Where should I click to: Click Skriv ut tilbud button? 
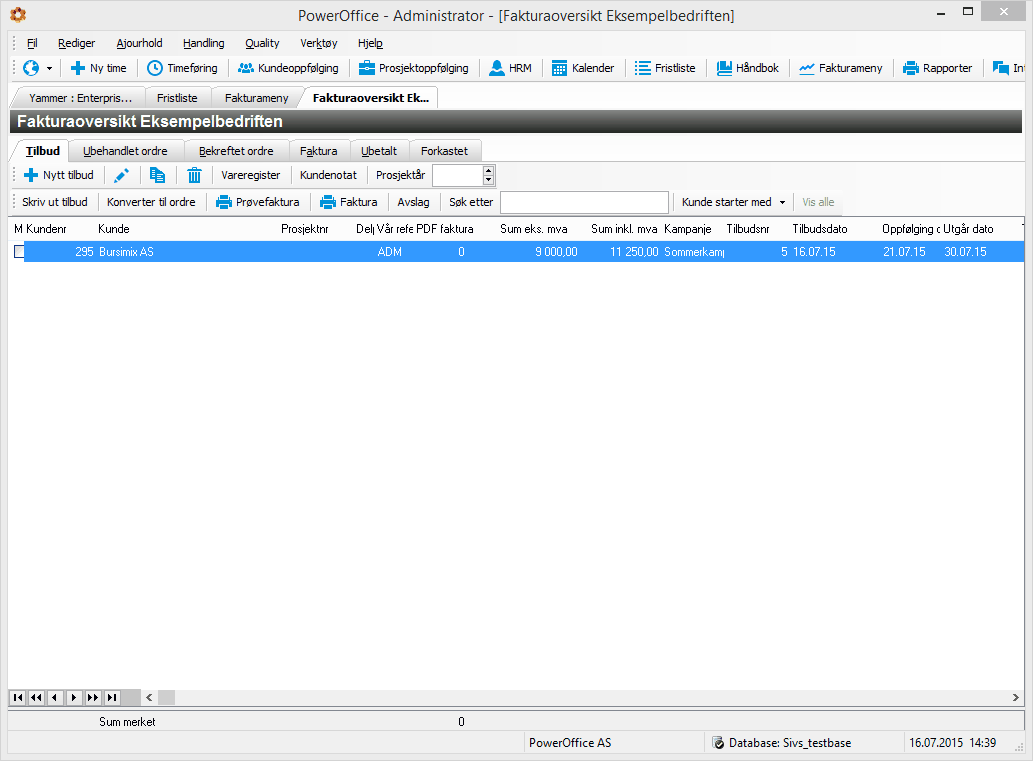tap(55, 202)
